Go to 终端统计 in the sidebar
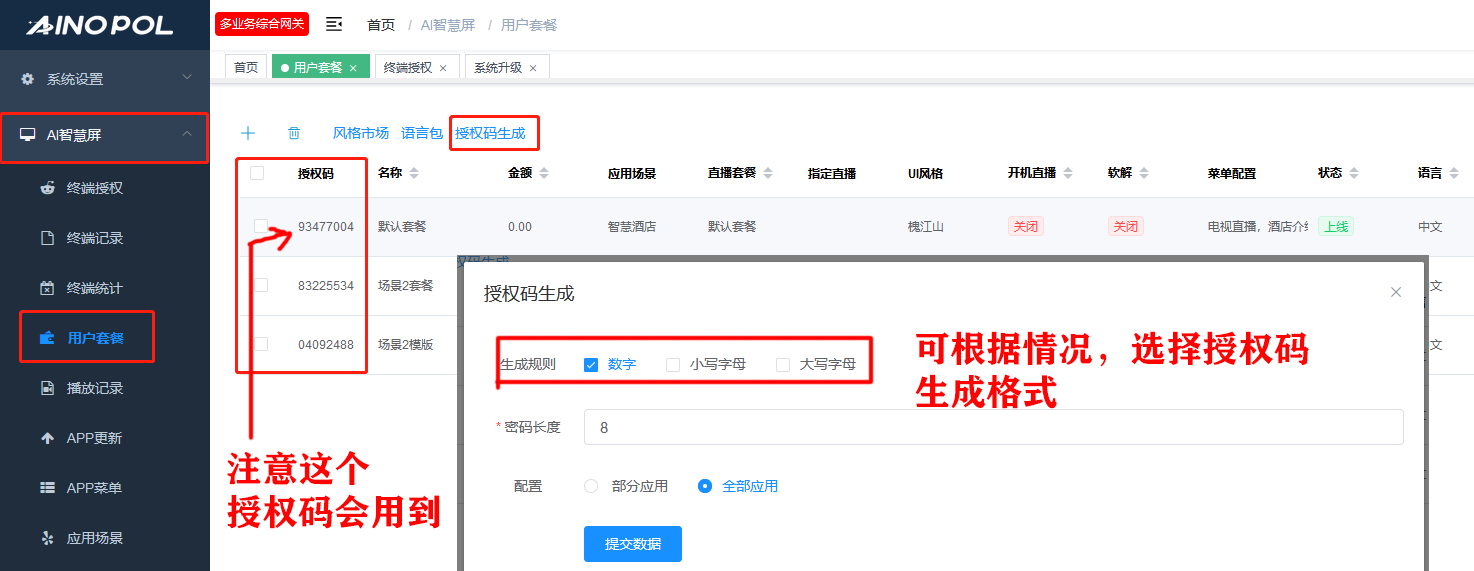1474x571 pixels. (95, 288)
